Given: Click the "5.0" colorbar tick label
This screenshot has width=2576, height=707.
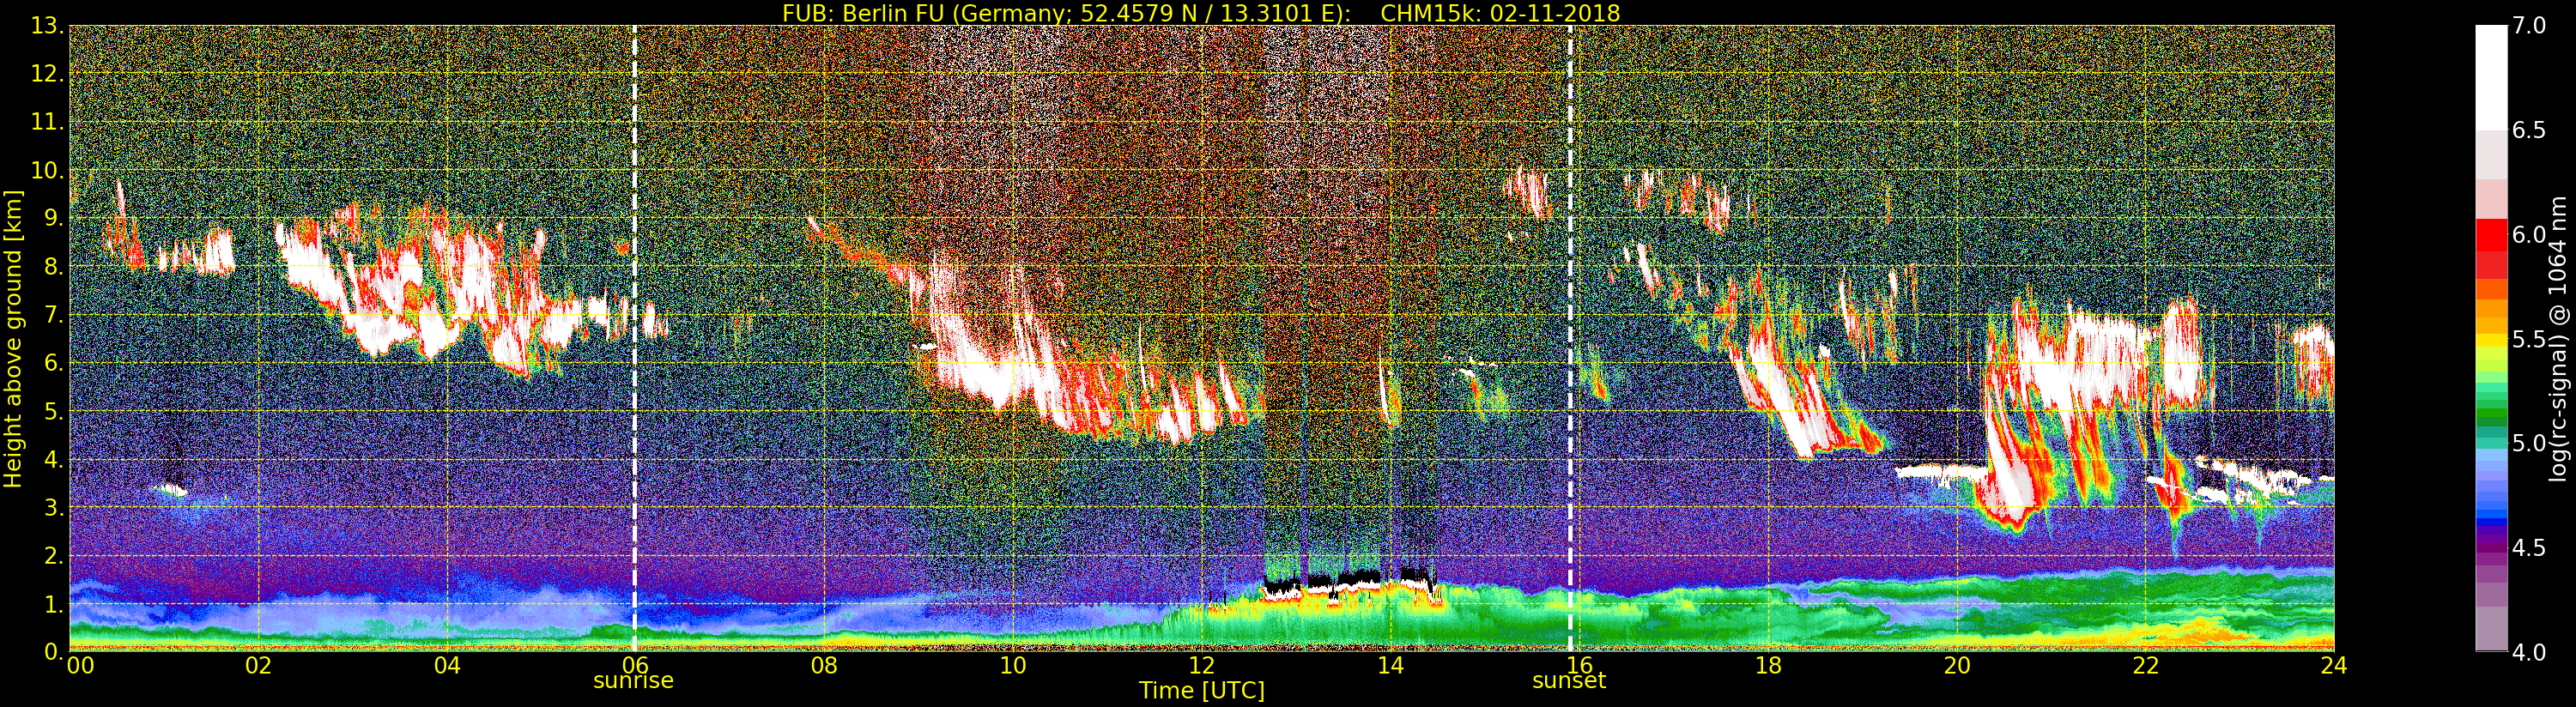Looking at the screenshot, I should click(2529, 444).
